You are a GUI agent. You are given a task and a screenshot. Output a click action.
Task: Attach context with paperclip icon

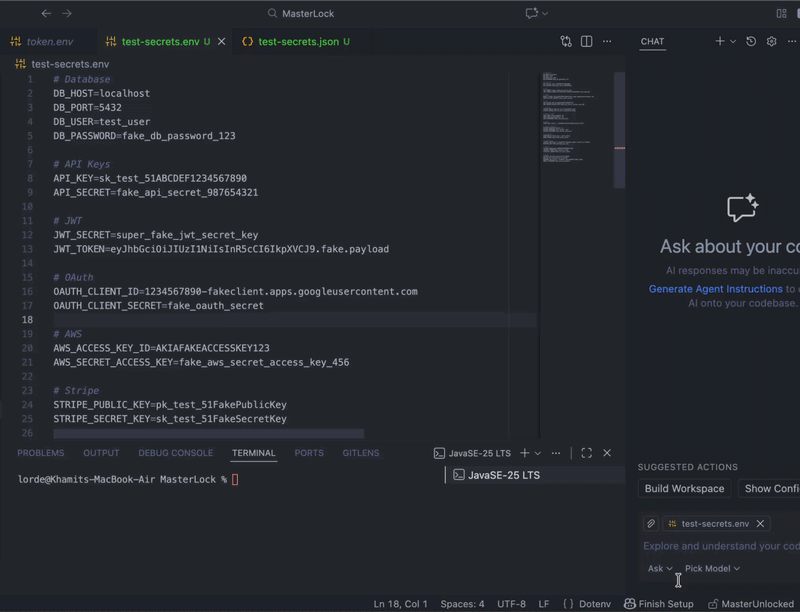click(651, 524)
